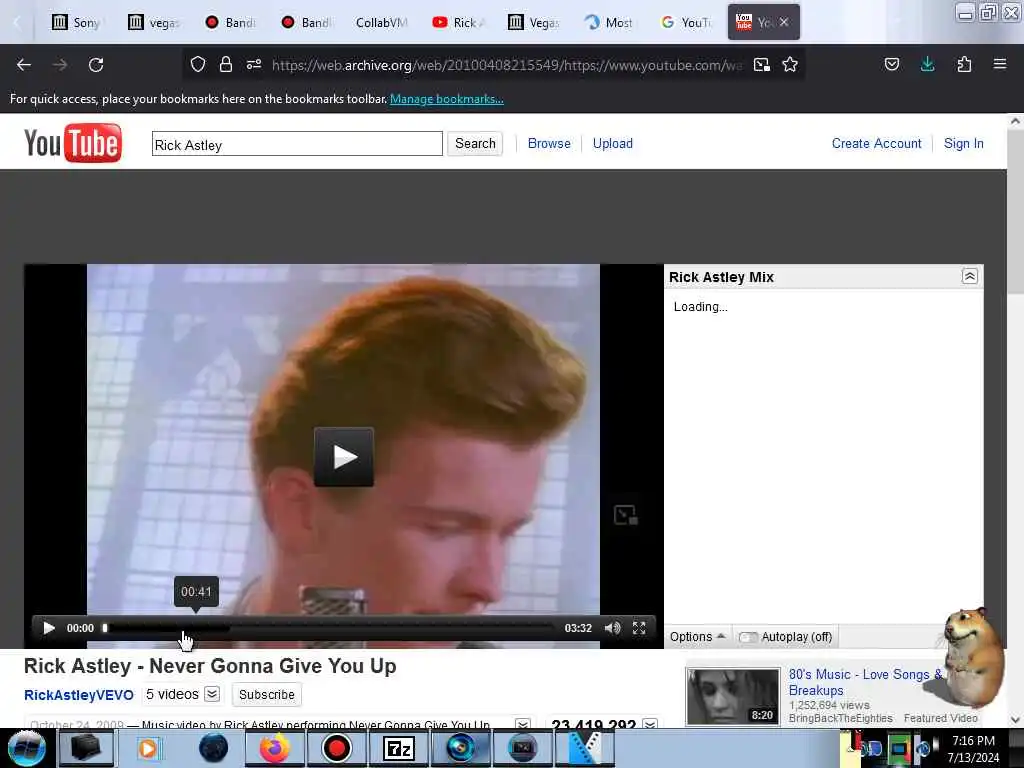Open the Browse link
1024x768 pixels.
click(549, 144)
